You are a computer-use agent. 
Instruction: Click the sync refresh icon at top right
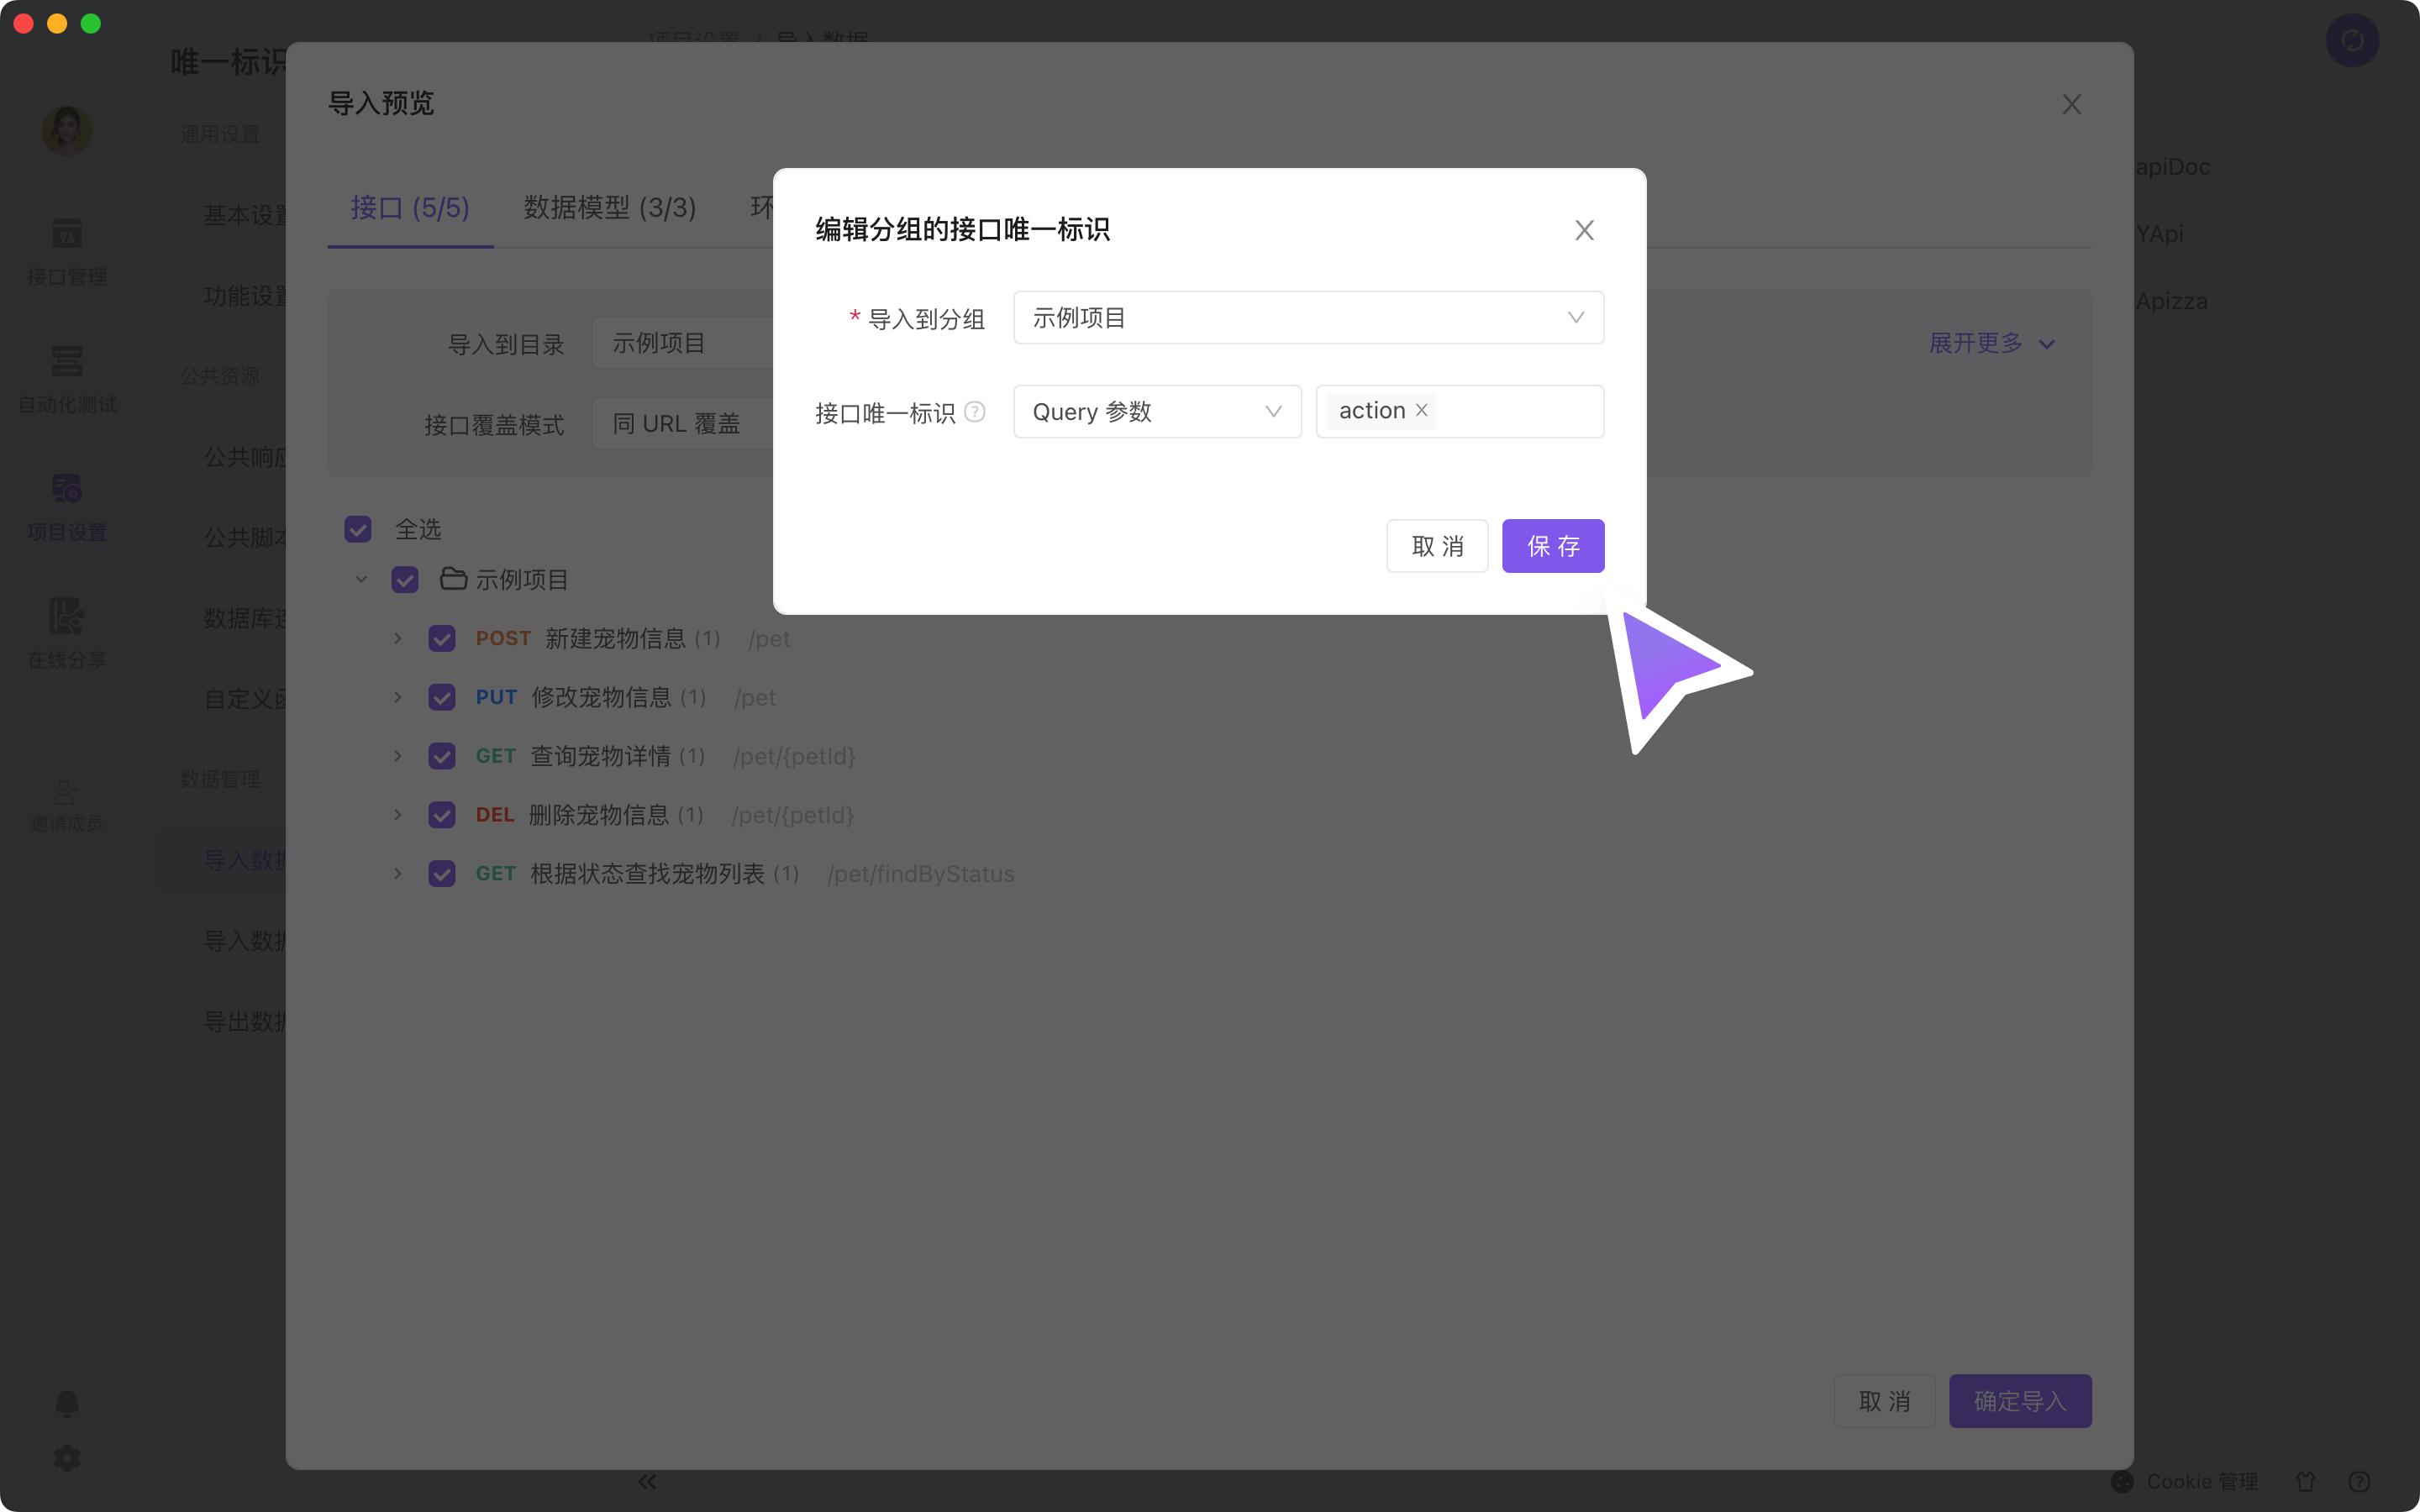pyautogui.click(x=2352, y=40)
